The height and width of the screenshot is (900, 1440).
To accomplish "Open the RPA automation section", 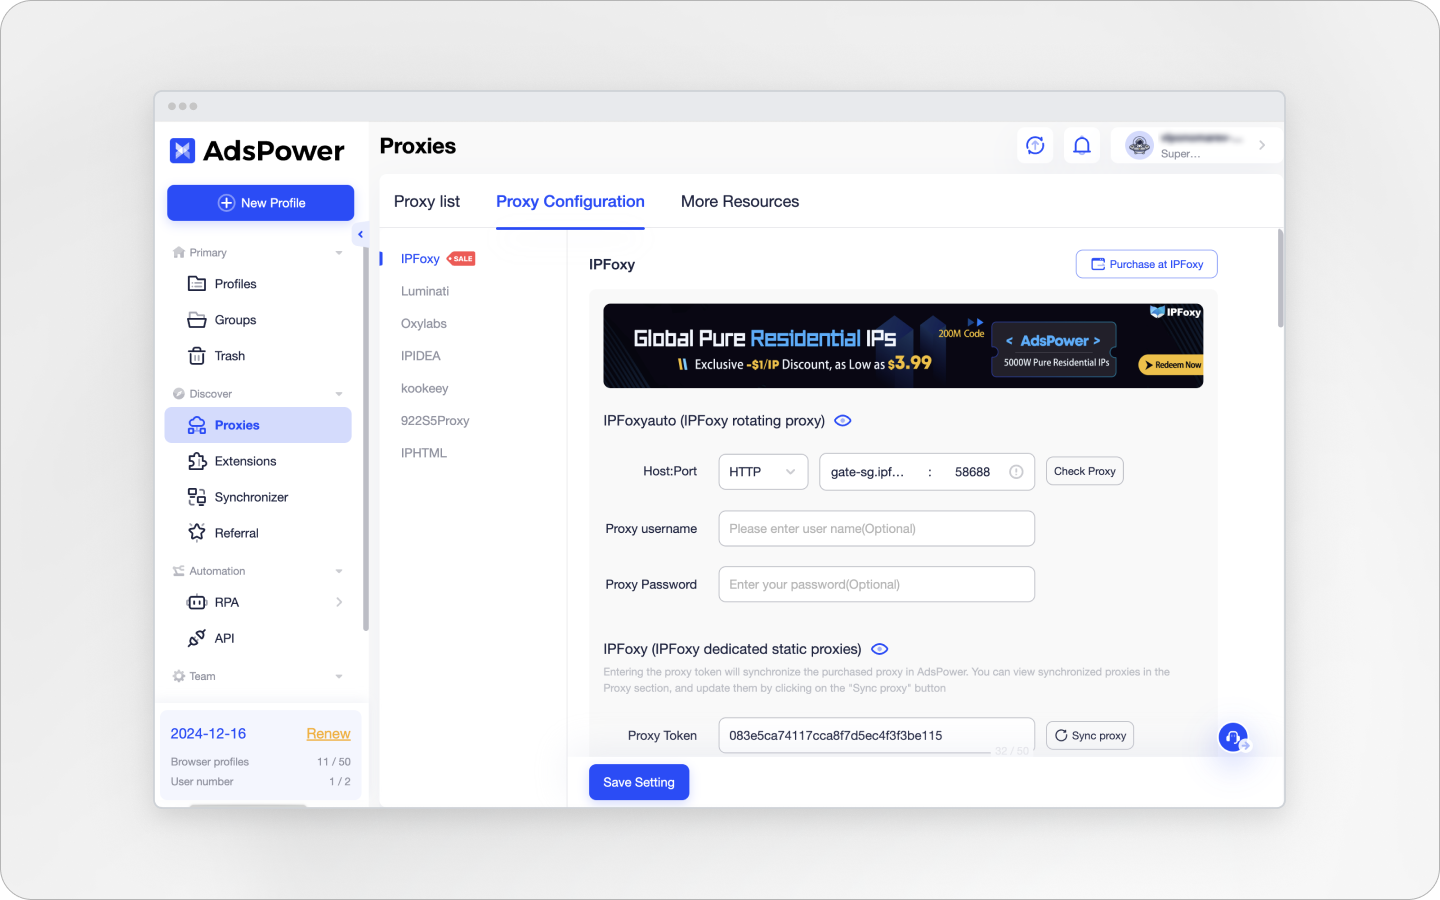I will 228,602.
